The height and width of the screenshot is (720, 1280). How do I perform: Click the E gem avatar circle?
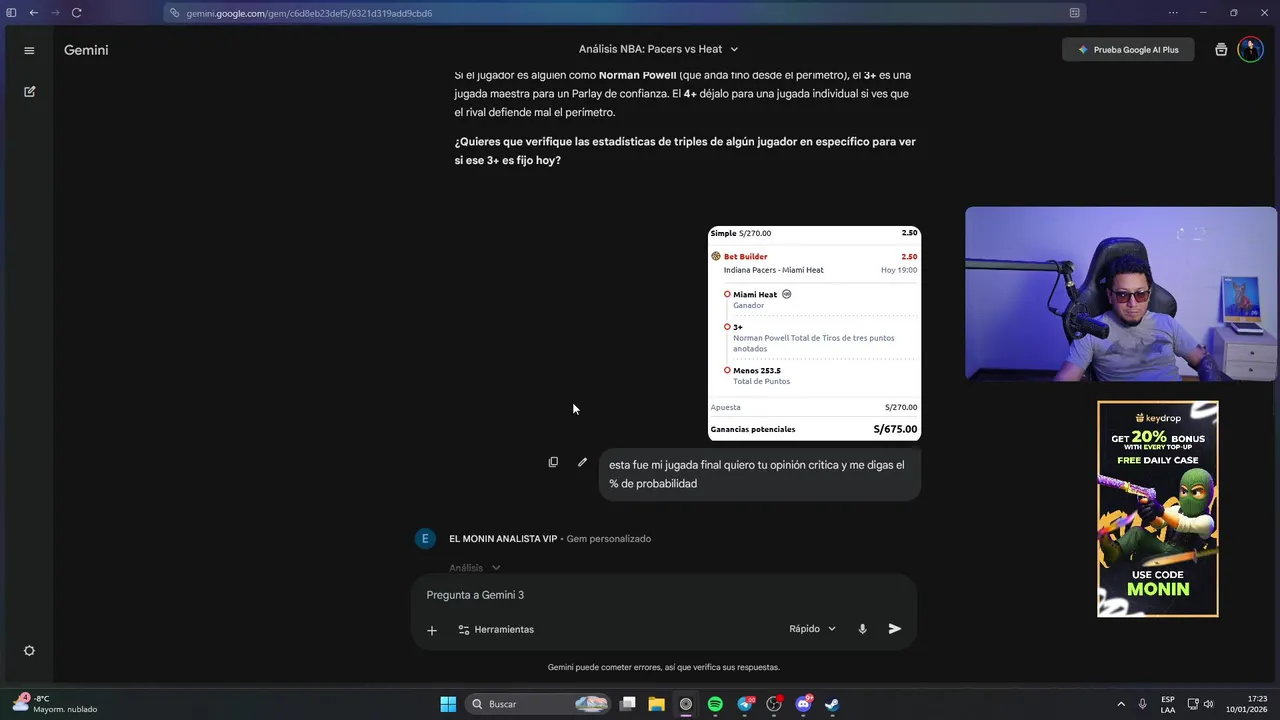pyautogui.click(x=425, y=539)
